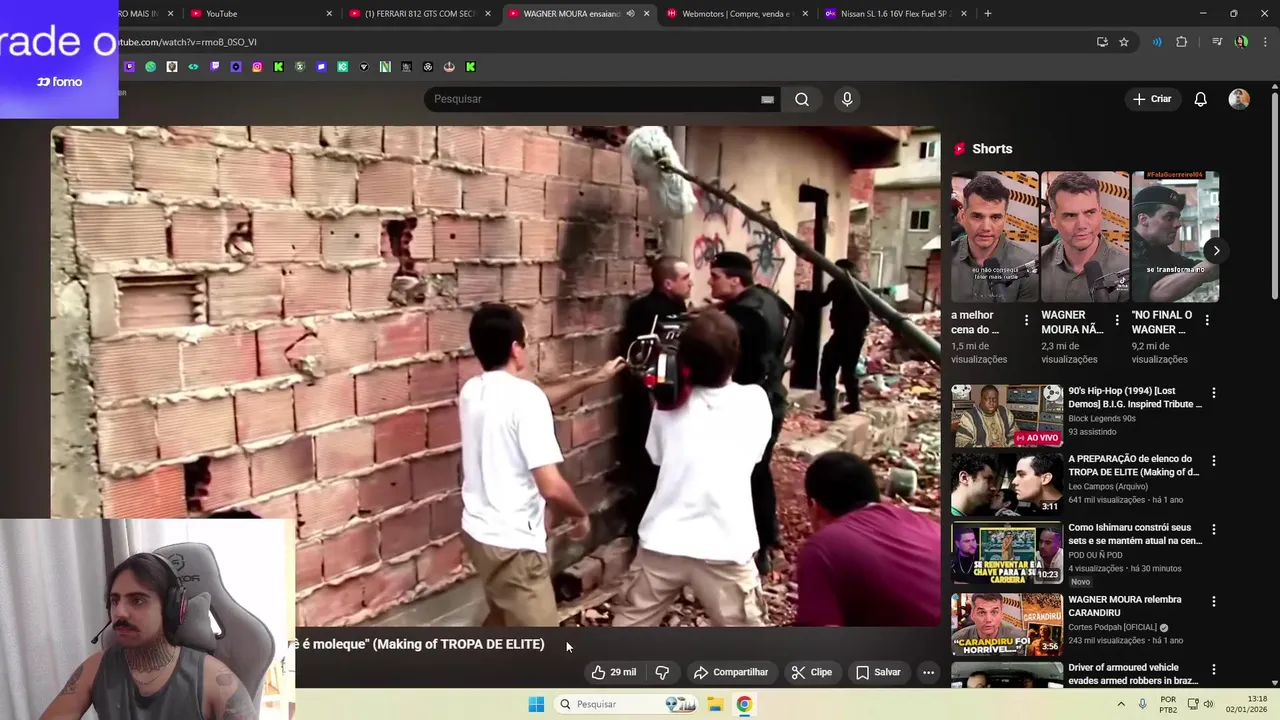
Task: Open options for '"NO FINAL O WAGNER' short
Action: [x=1206, y=320]
